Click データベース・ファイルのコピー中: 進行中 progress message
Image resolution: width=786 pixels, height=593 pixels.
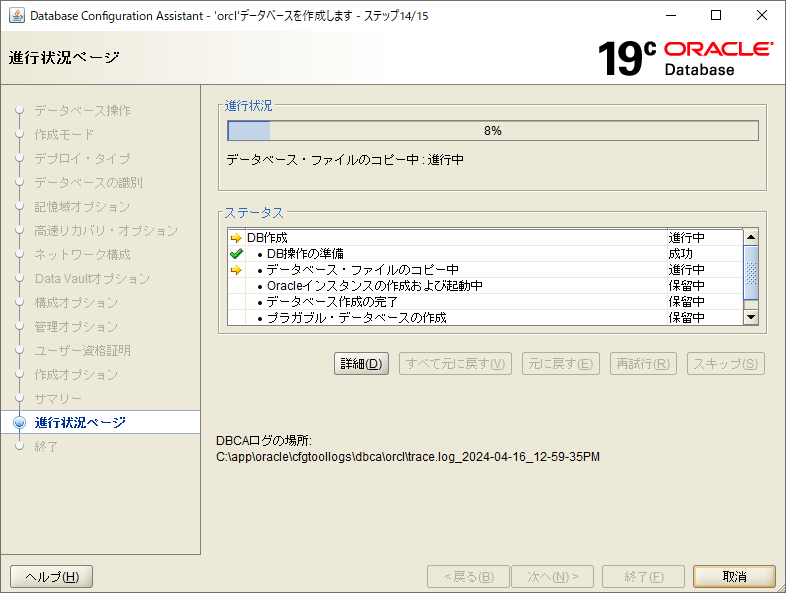[345, 160]
